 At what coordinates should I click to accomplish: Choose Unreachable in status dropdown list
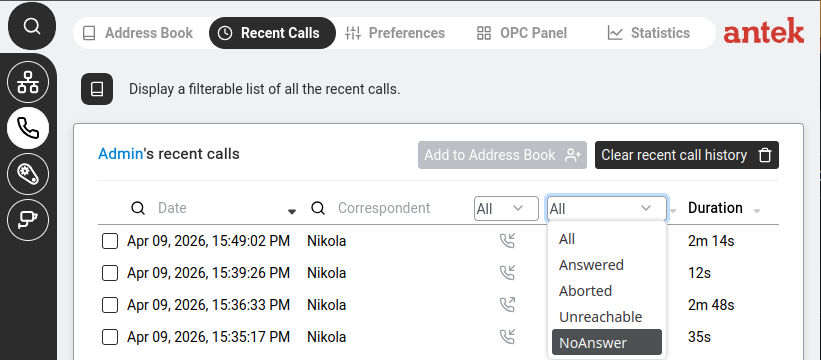click(x=607, y=317)
